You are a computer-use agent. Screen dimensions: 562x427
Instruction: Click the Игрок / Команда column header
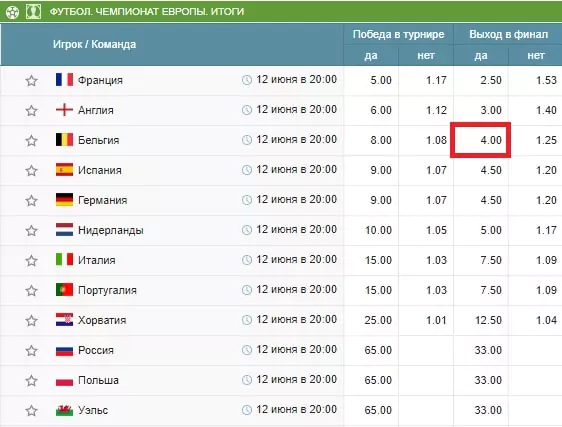coord(95,44)
